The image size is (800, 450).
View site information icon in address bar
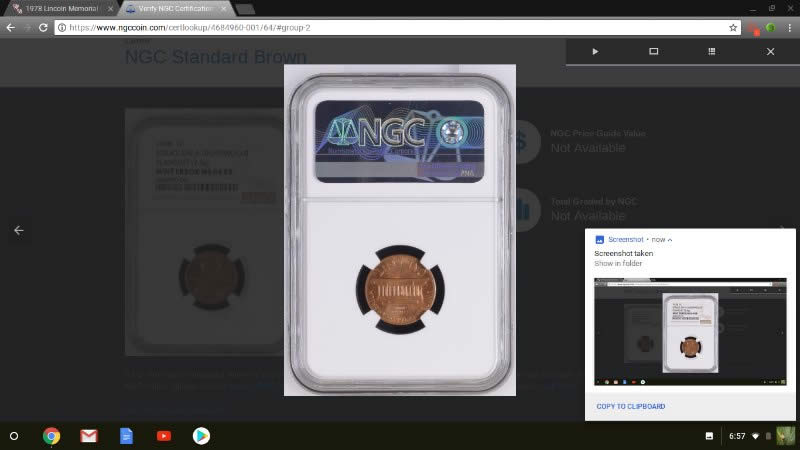point(62,28)
